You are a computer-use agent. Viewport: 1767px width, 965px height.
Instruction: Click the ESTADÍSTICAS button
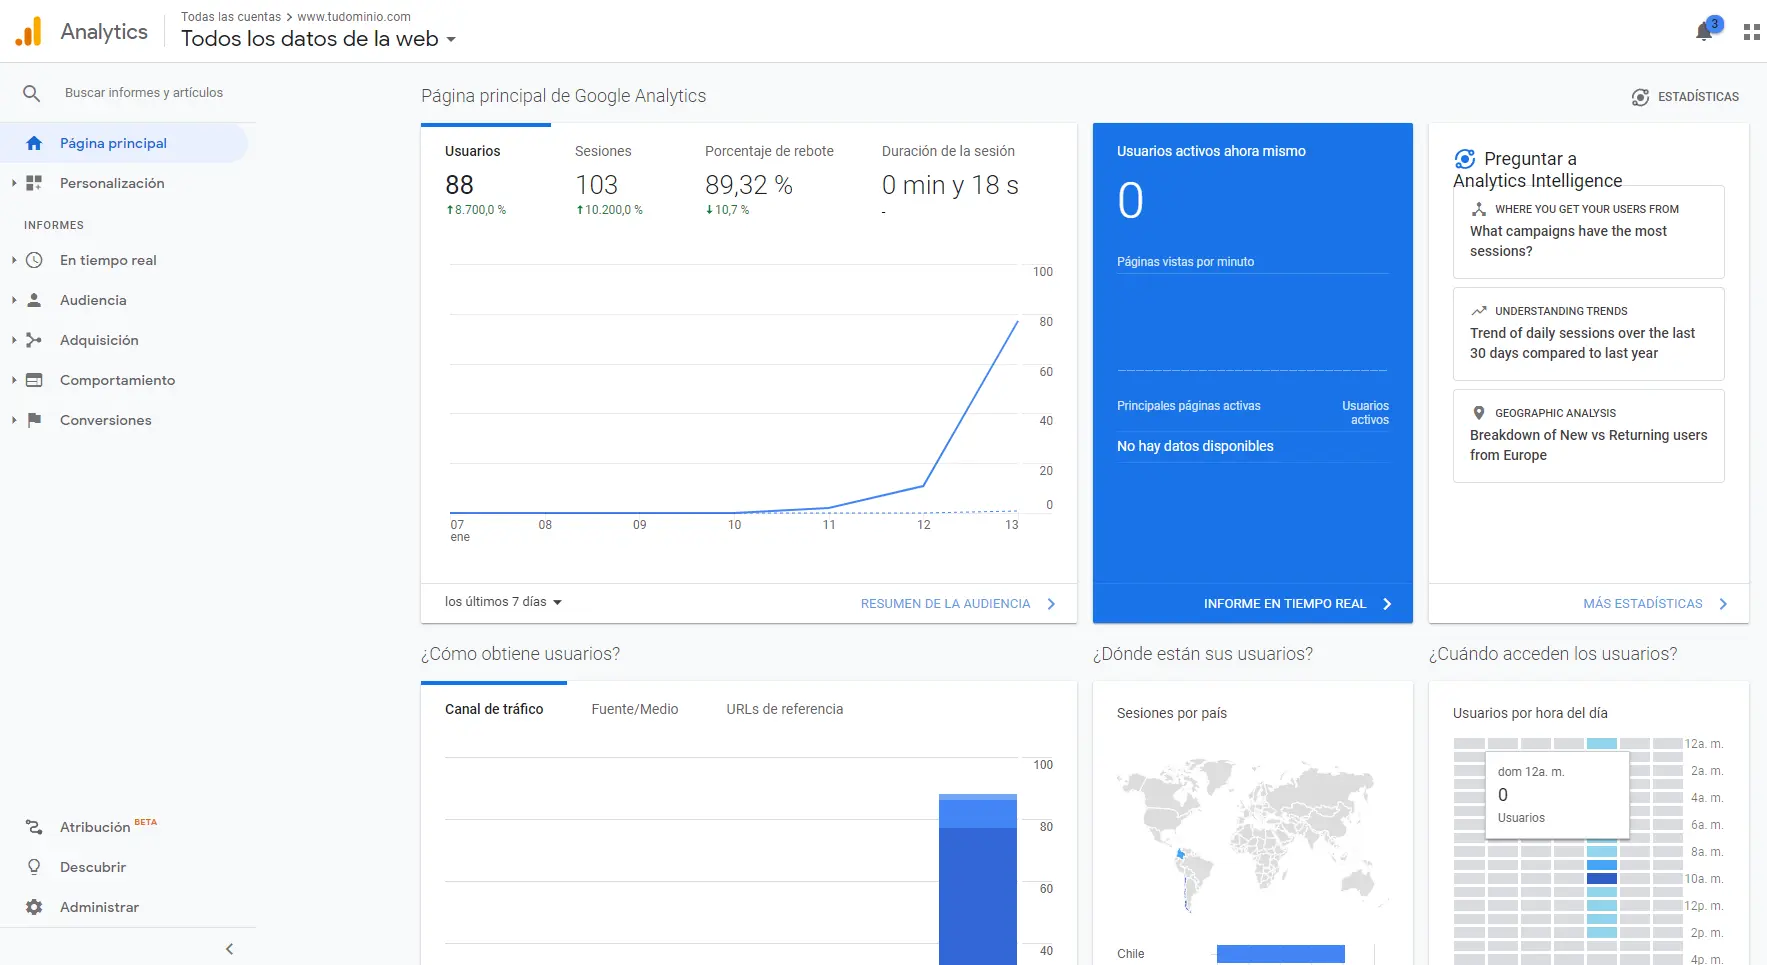click(x=1685, y=97)
